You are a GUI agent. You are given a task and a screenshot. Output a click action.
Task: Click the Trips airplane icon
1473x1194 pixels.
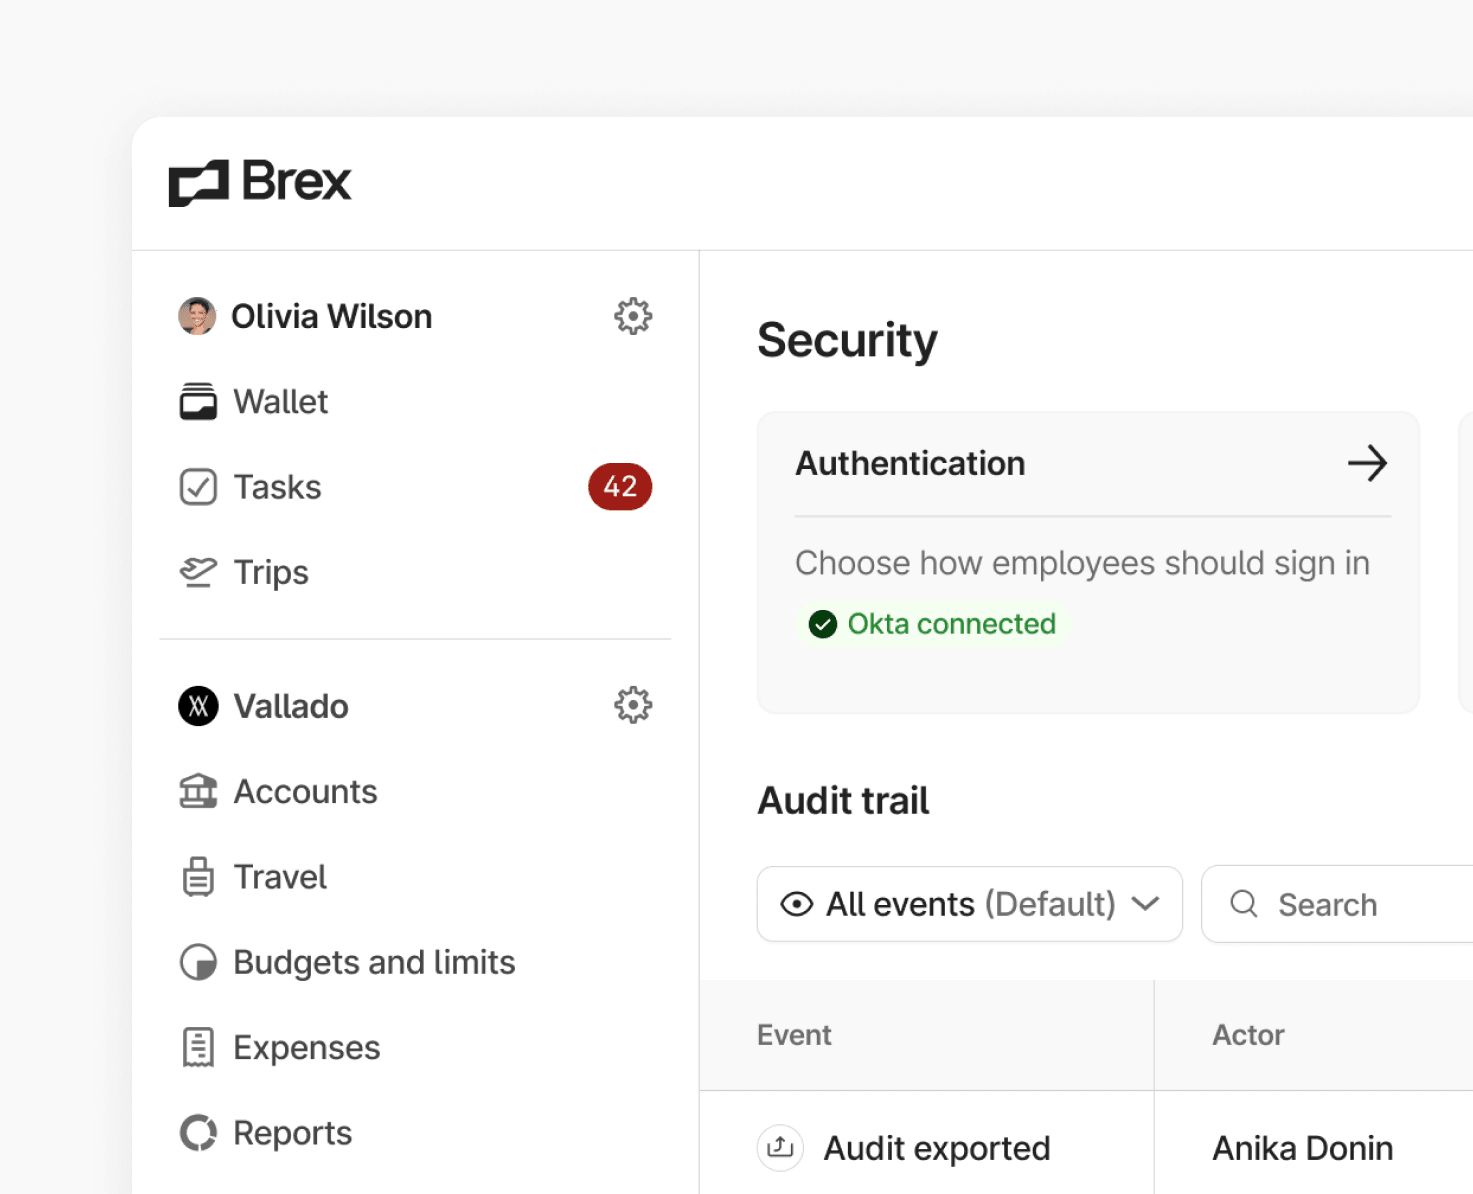199,571
